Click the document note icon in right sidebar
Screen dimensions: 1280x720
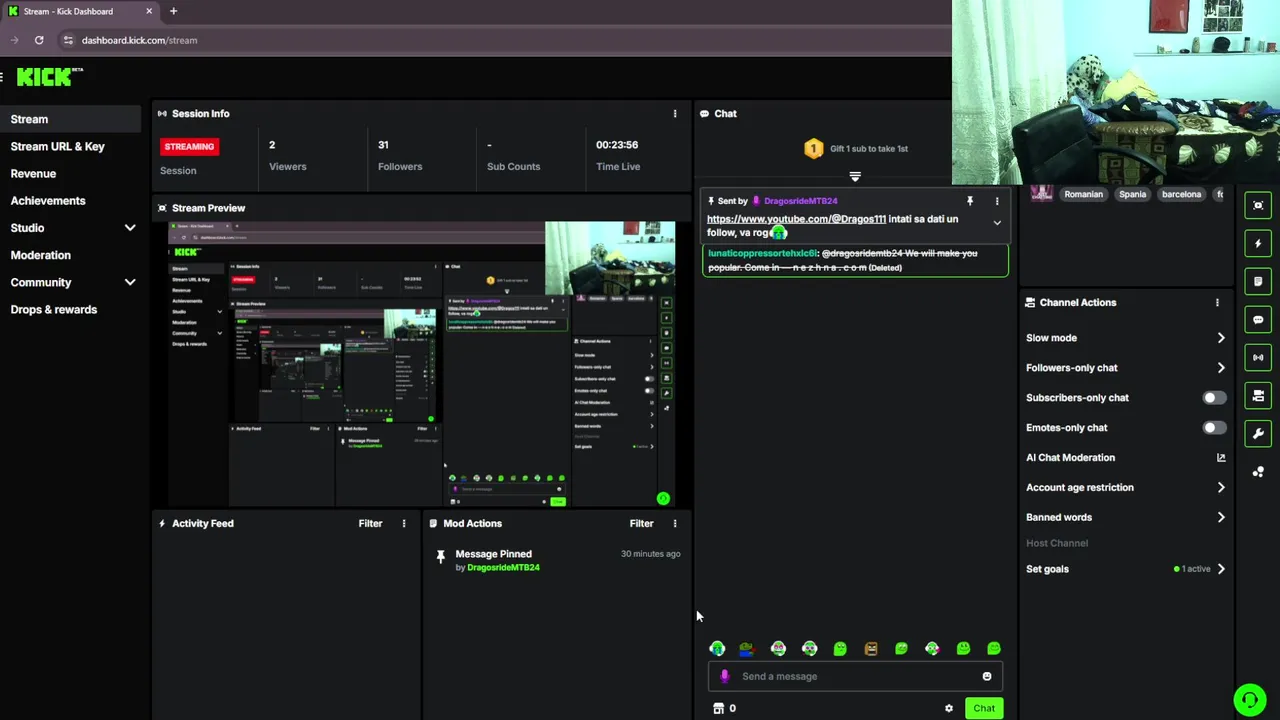tap(1258, 281)
